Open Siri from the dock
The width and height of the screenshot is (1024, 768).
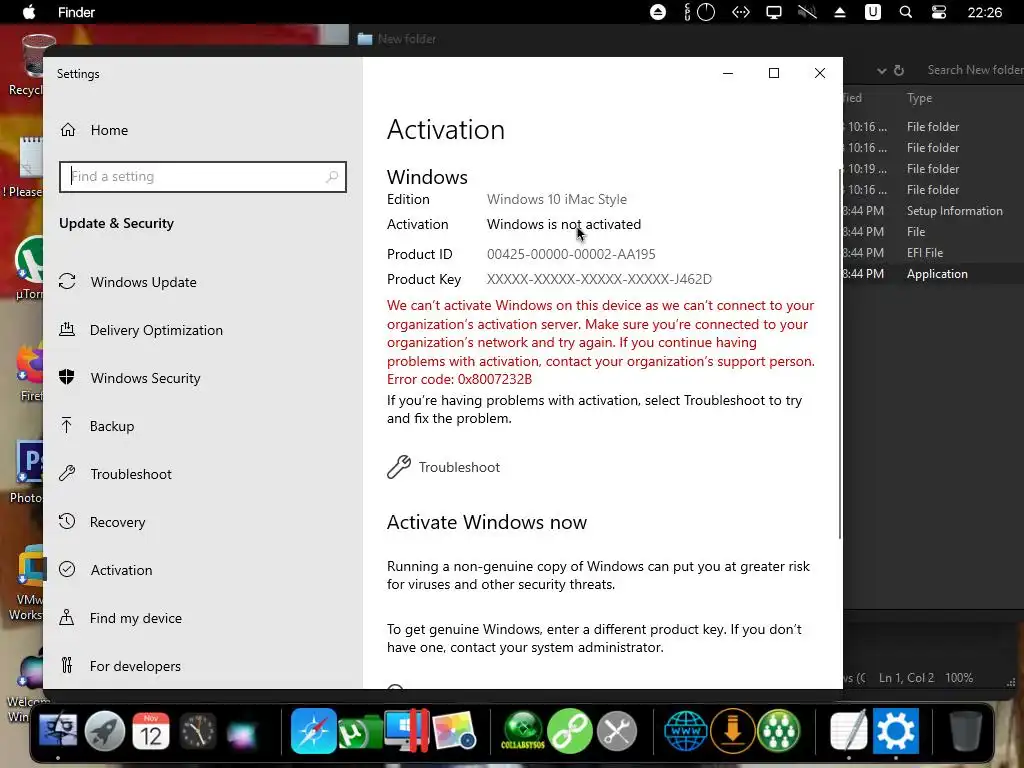point(243,733)
